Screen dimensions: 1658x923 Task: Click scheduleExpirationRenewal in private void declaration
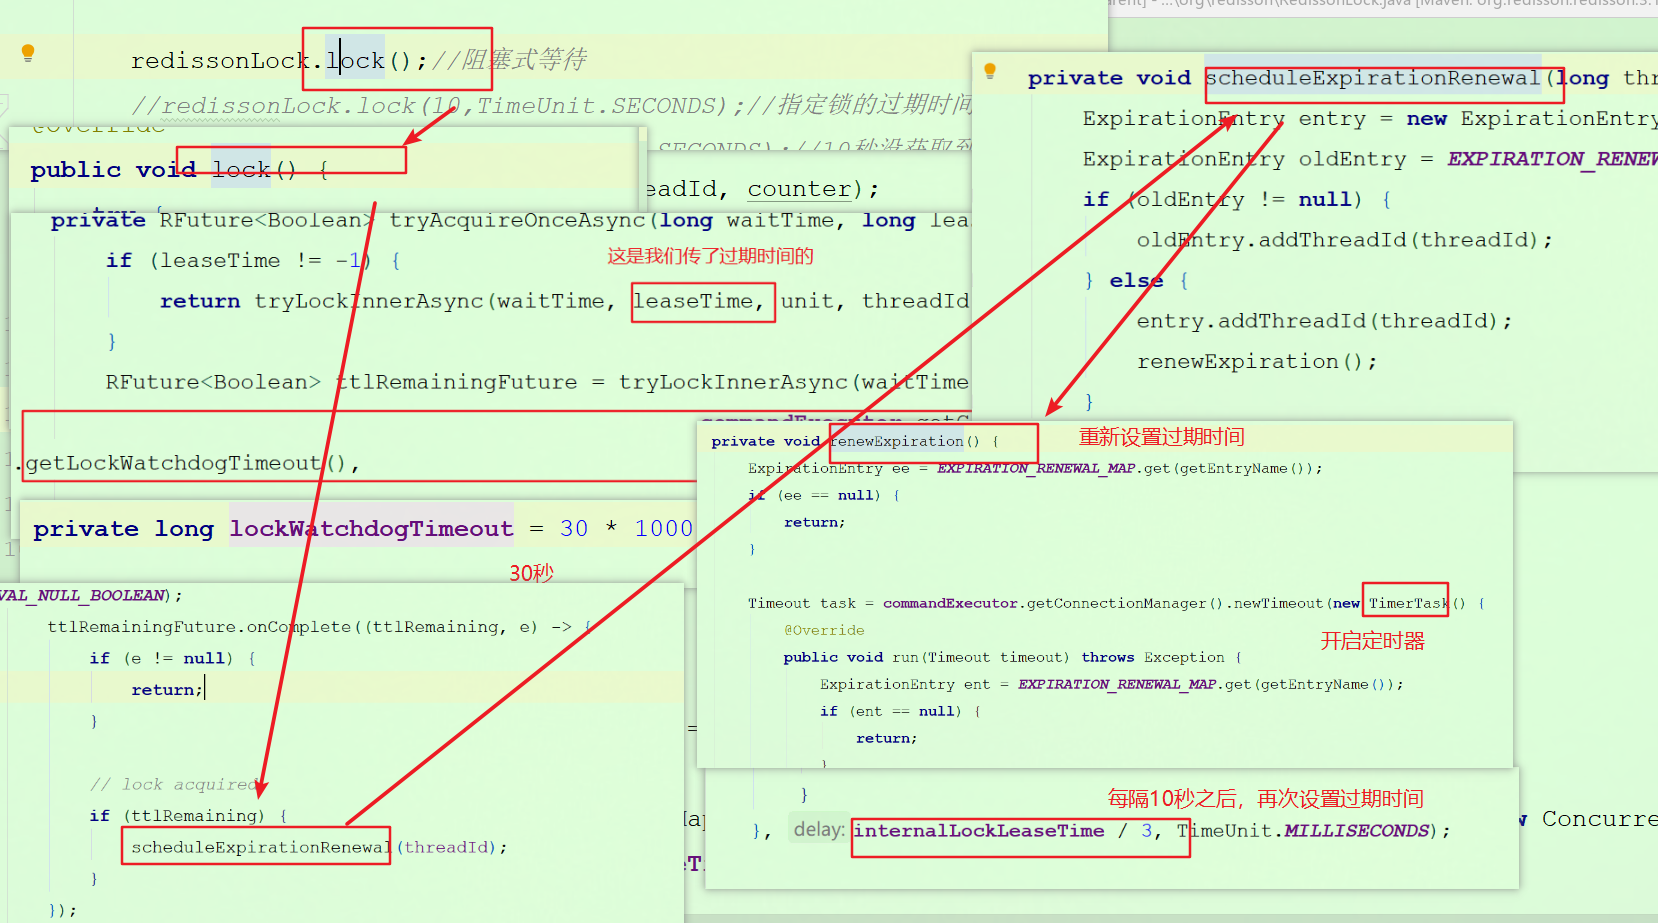coord(1373,78)
